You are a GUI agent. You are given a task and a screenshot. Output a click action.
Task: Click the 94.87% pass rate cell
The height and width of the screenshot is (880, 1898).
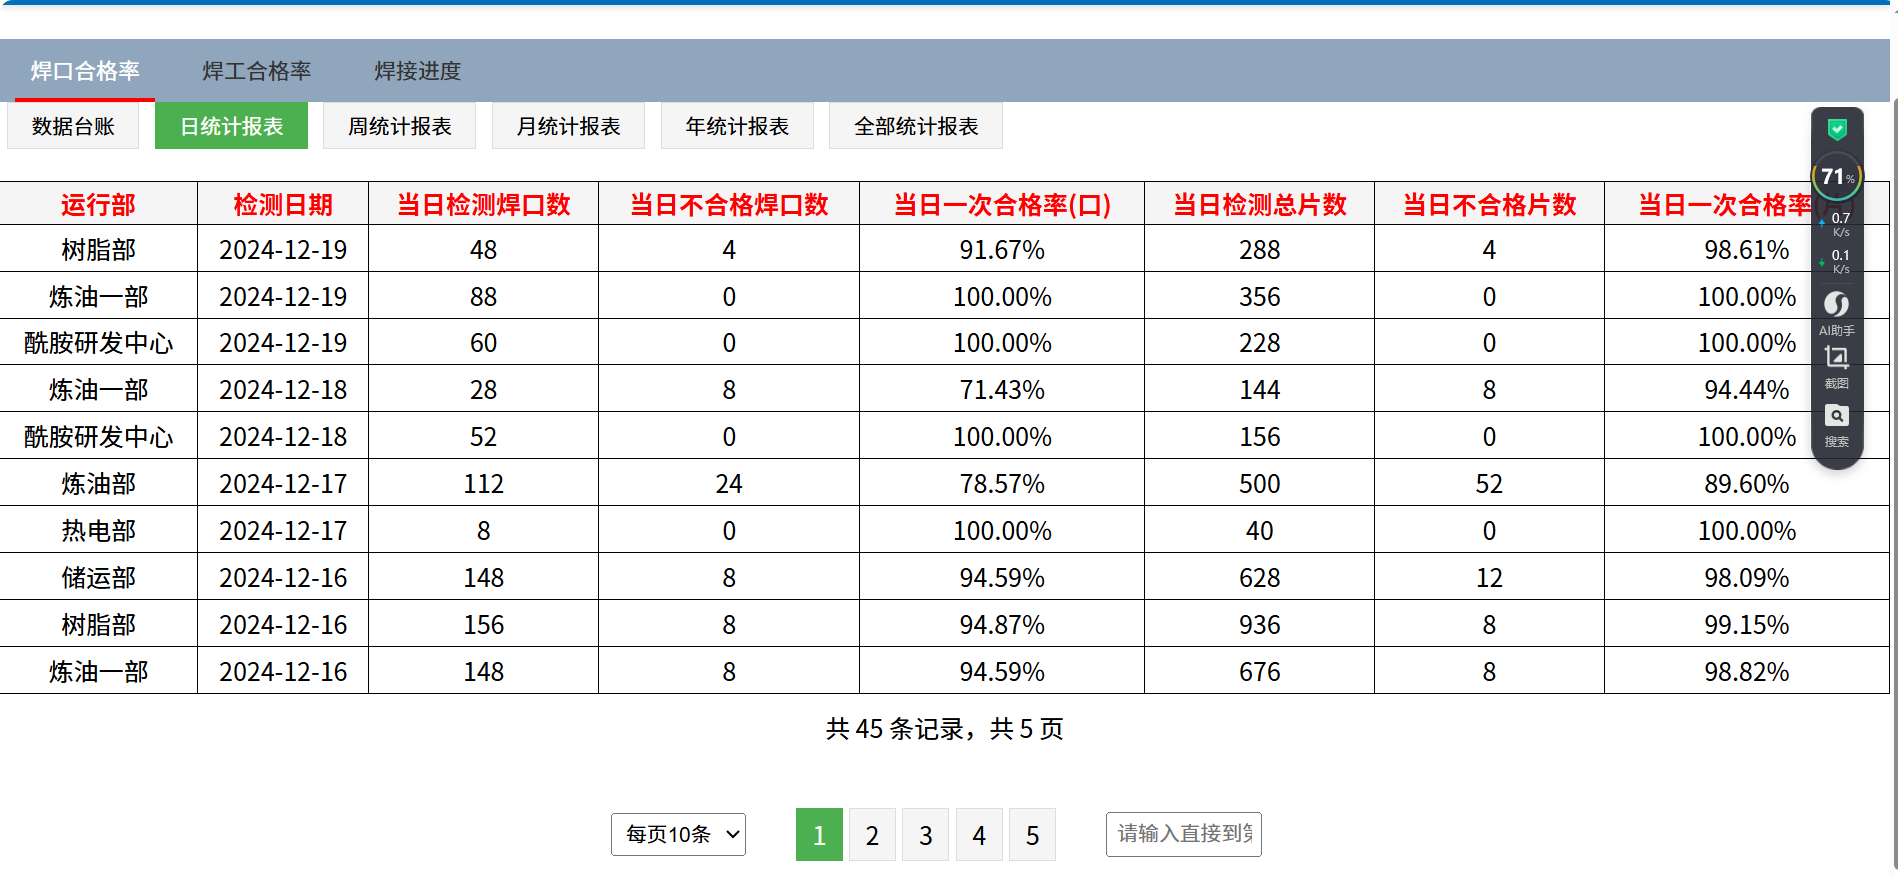(x=1002, y=625)
